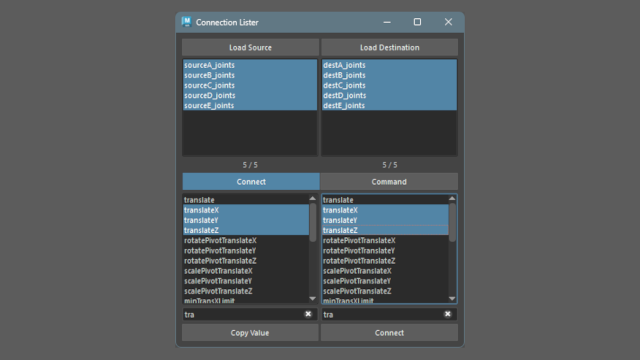Viewport: 640px width, 360px height.
Task: Select destD_joints in the destination list
Action: pyautogui.click(x=389, y=96)
